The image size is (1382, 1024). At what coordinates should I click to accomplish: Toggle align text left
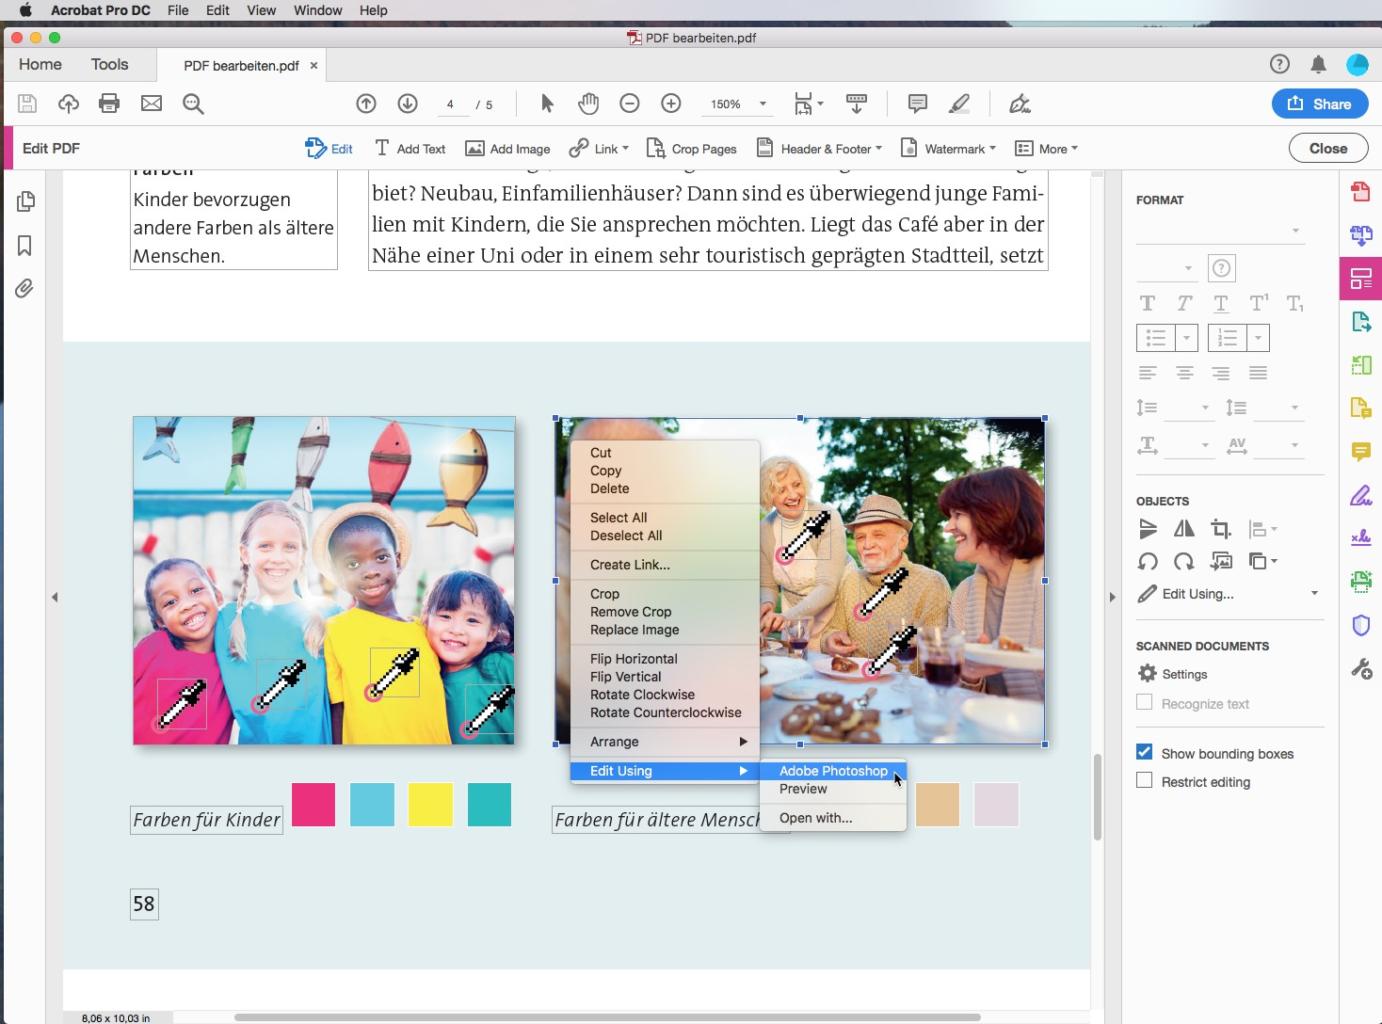pyautogui.click(x=1148, y=373)
